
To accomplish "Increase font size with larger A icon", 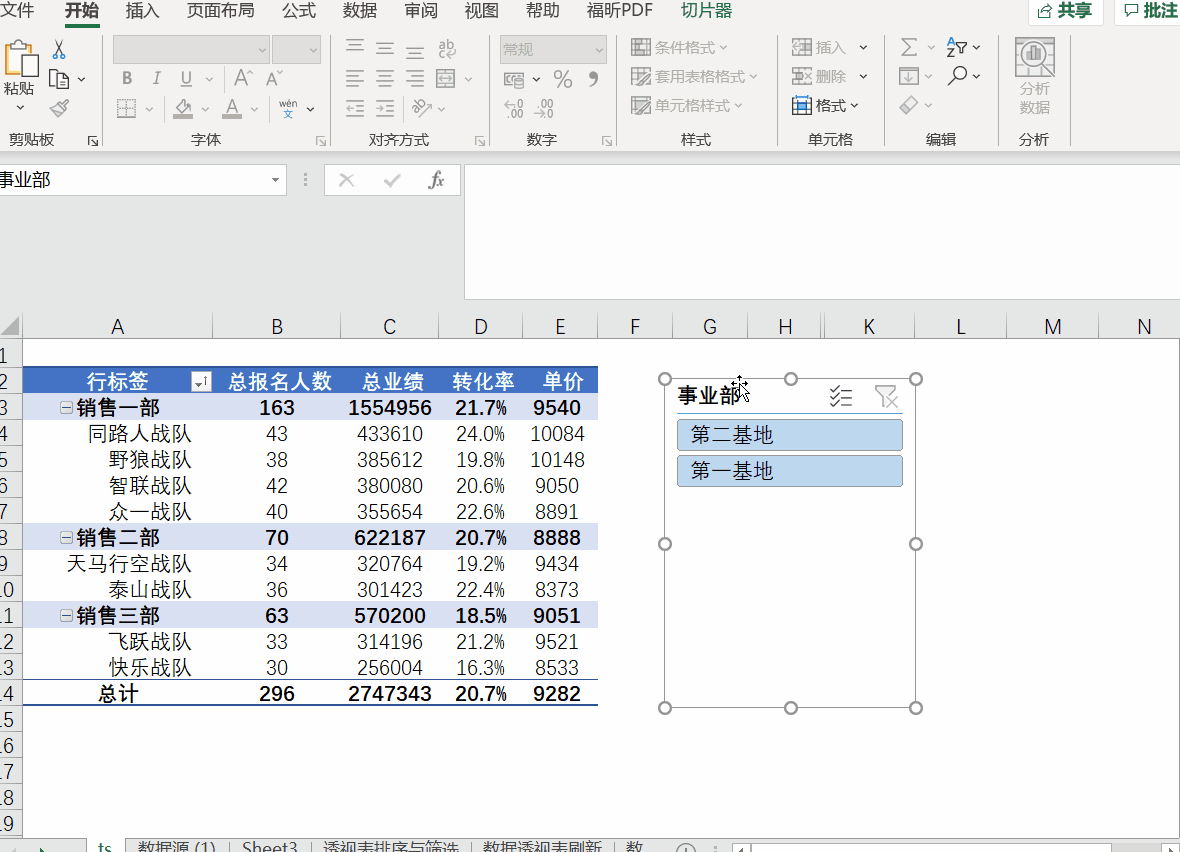I will (242, 78).
